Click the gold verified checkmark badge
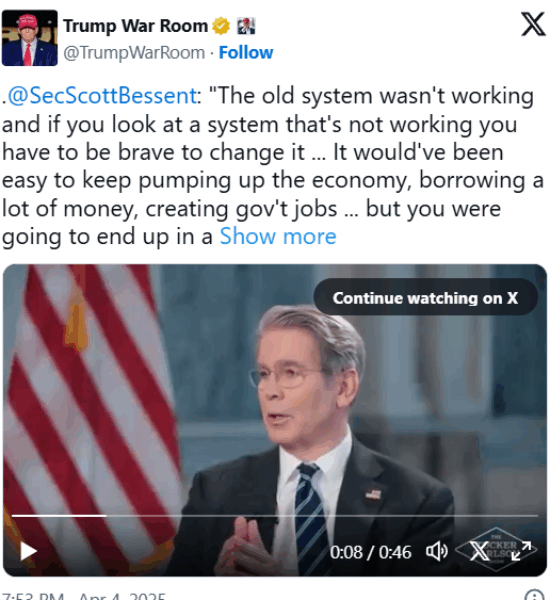This screenshot has width=550, height=600. pos(221,26)
